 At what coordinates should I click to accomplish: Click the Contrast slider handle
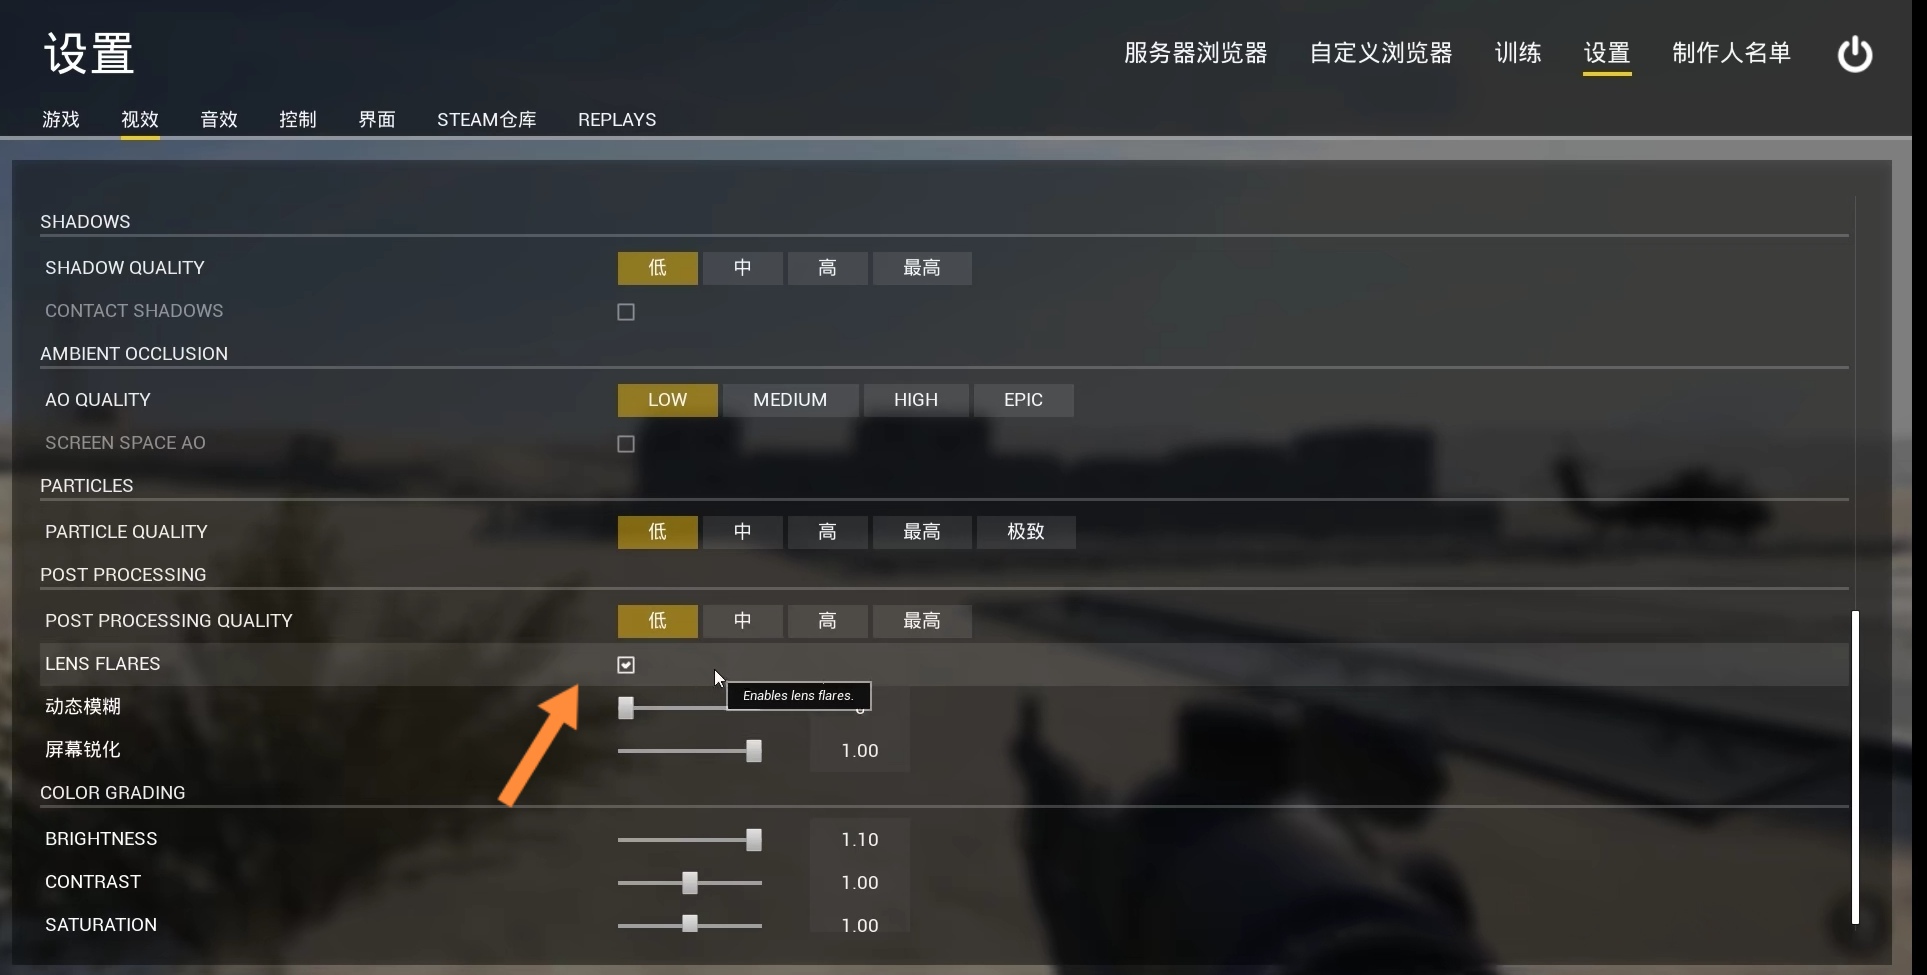click(690, 883)
